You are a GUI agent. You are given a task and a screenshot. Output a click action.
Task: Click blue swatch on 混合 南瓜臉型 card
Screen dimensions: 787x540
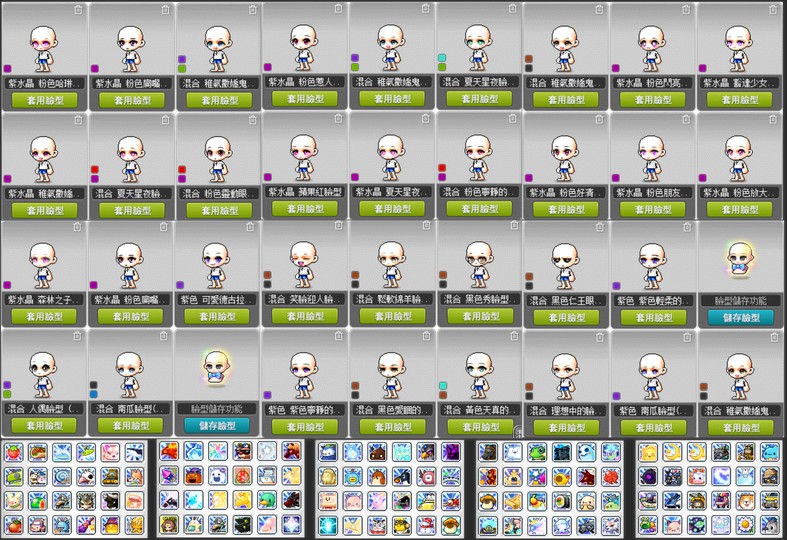(x=93, y=394)
